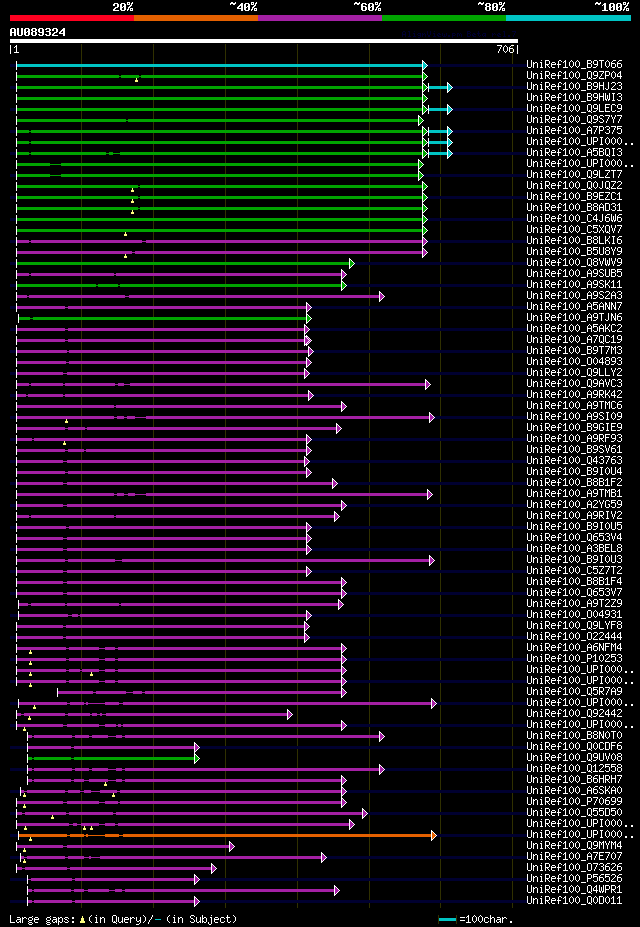
Task: Click the arrowhead ending the UniRef100_A9SI09 alignment
Action: point(432,417)
